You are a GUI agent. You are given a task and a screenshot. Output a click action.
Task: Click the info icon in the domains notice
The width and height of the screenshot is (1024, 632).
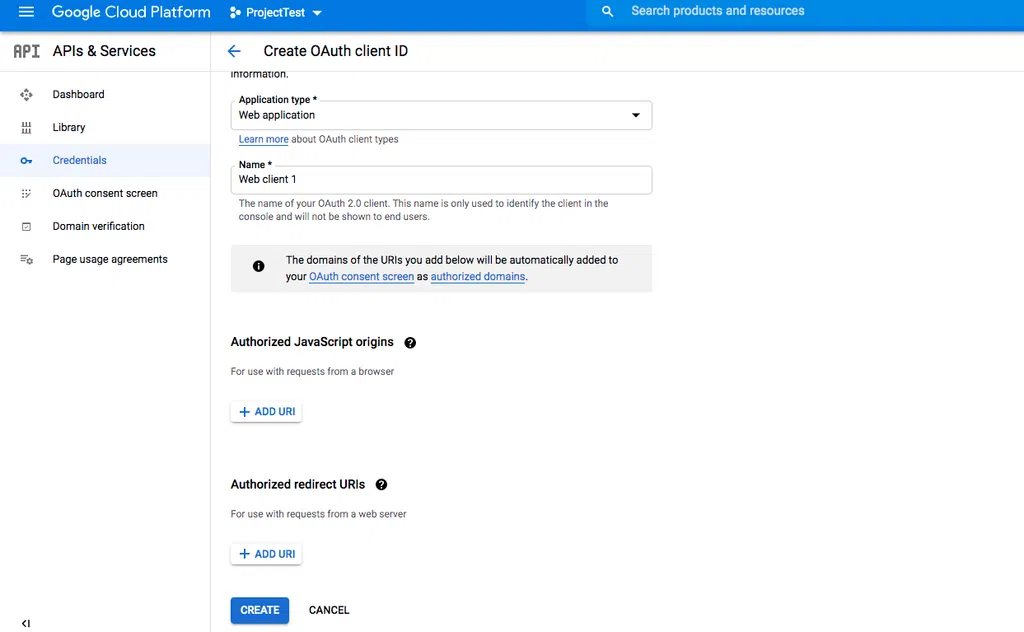click(x=259, y=266)
